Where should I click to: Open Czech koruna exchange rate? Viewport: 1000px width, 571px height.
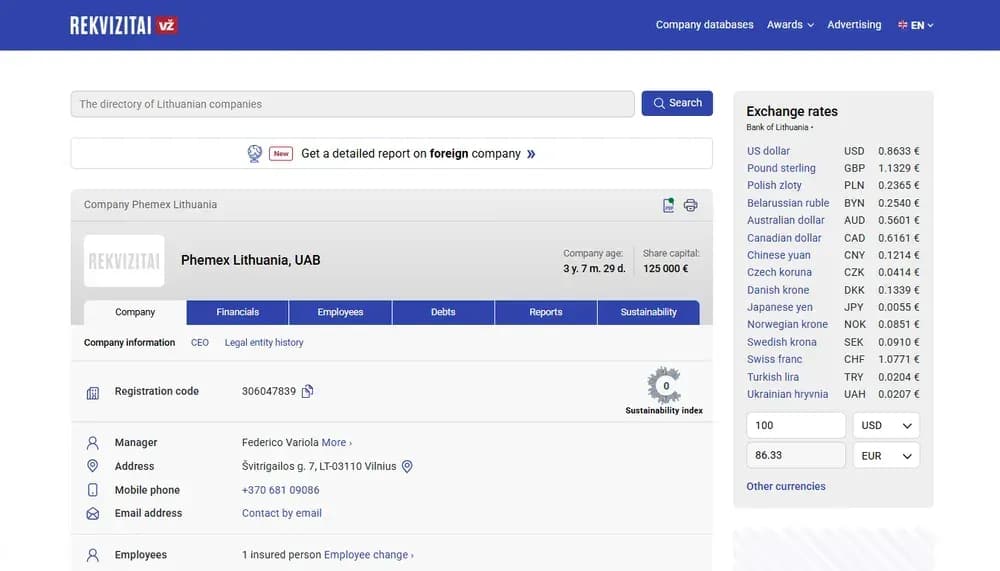779,272
